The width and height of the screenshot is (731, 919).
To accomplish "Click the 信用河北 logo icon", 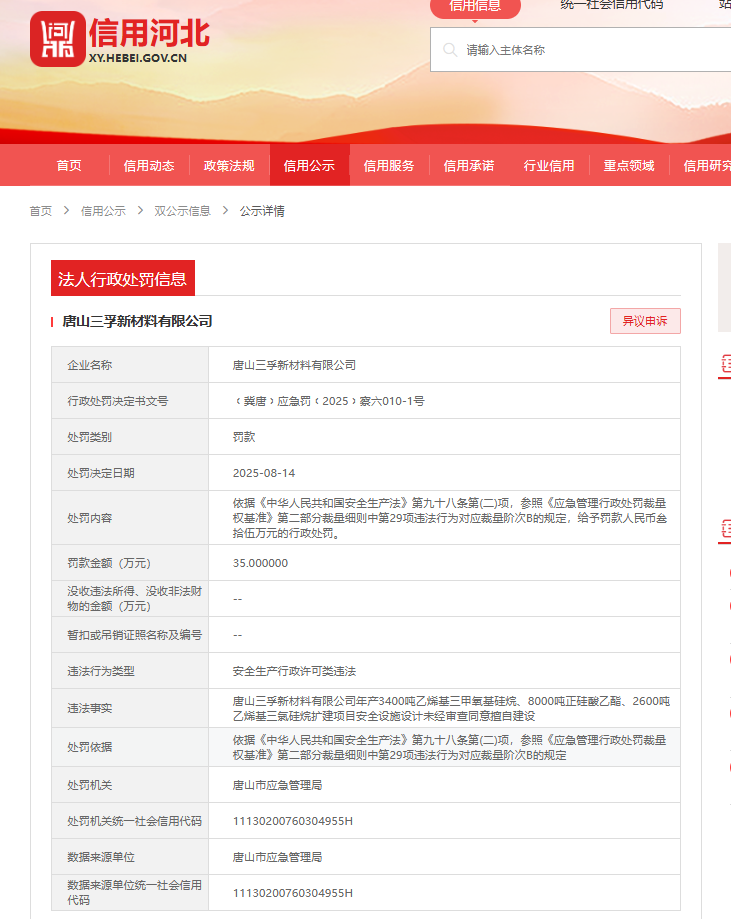I will [x=57, y=39].
